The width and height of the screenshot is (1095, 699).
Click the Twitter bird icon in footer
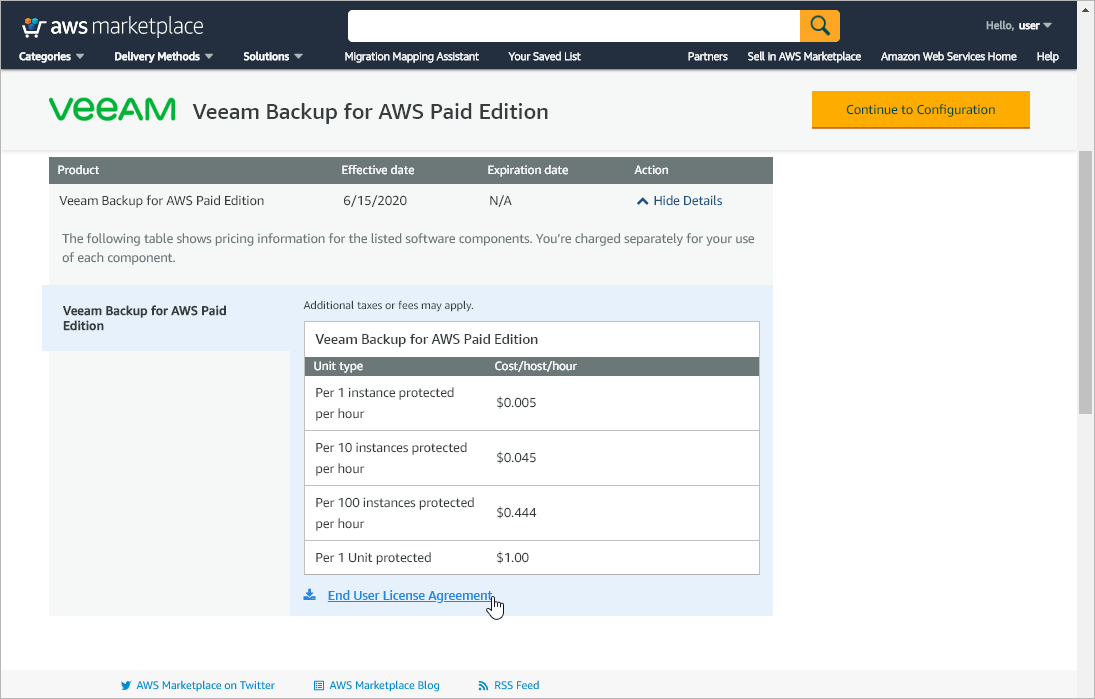pos(126,686)
